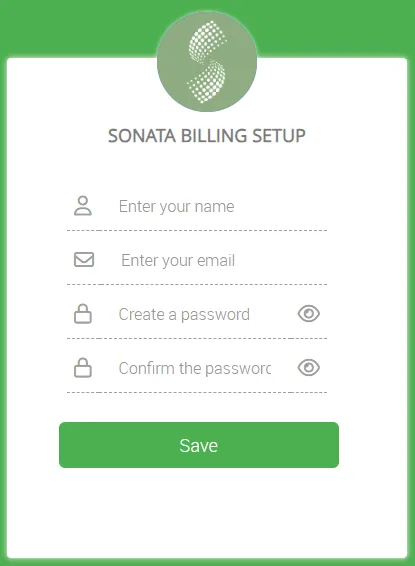
Task: Click the empty white area below Save
Action: 207,513
